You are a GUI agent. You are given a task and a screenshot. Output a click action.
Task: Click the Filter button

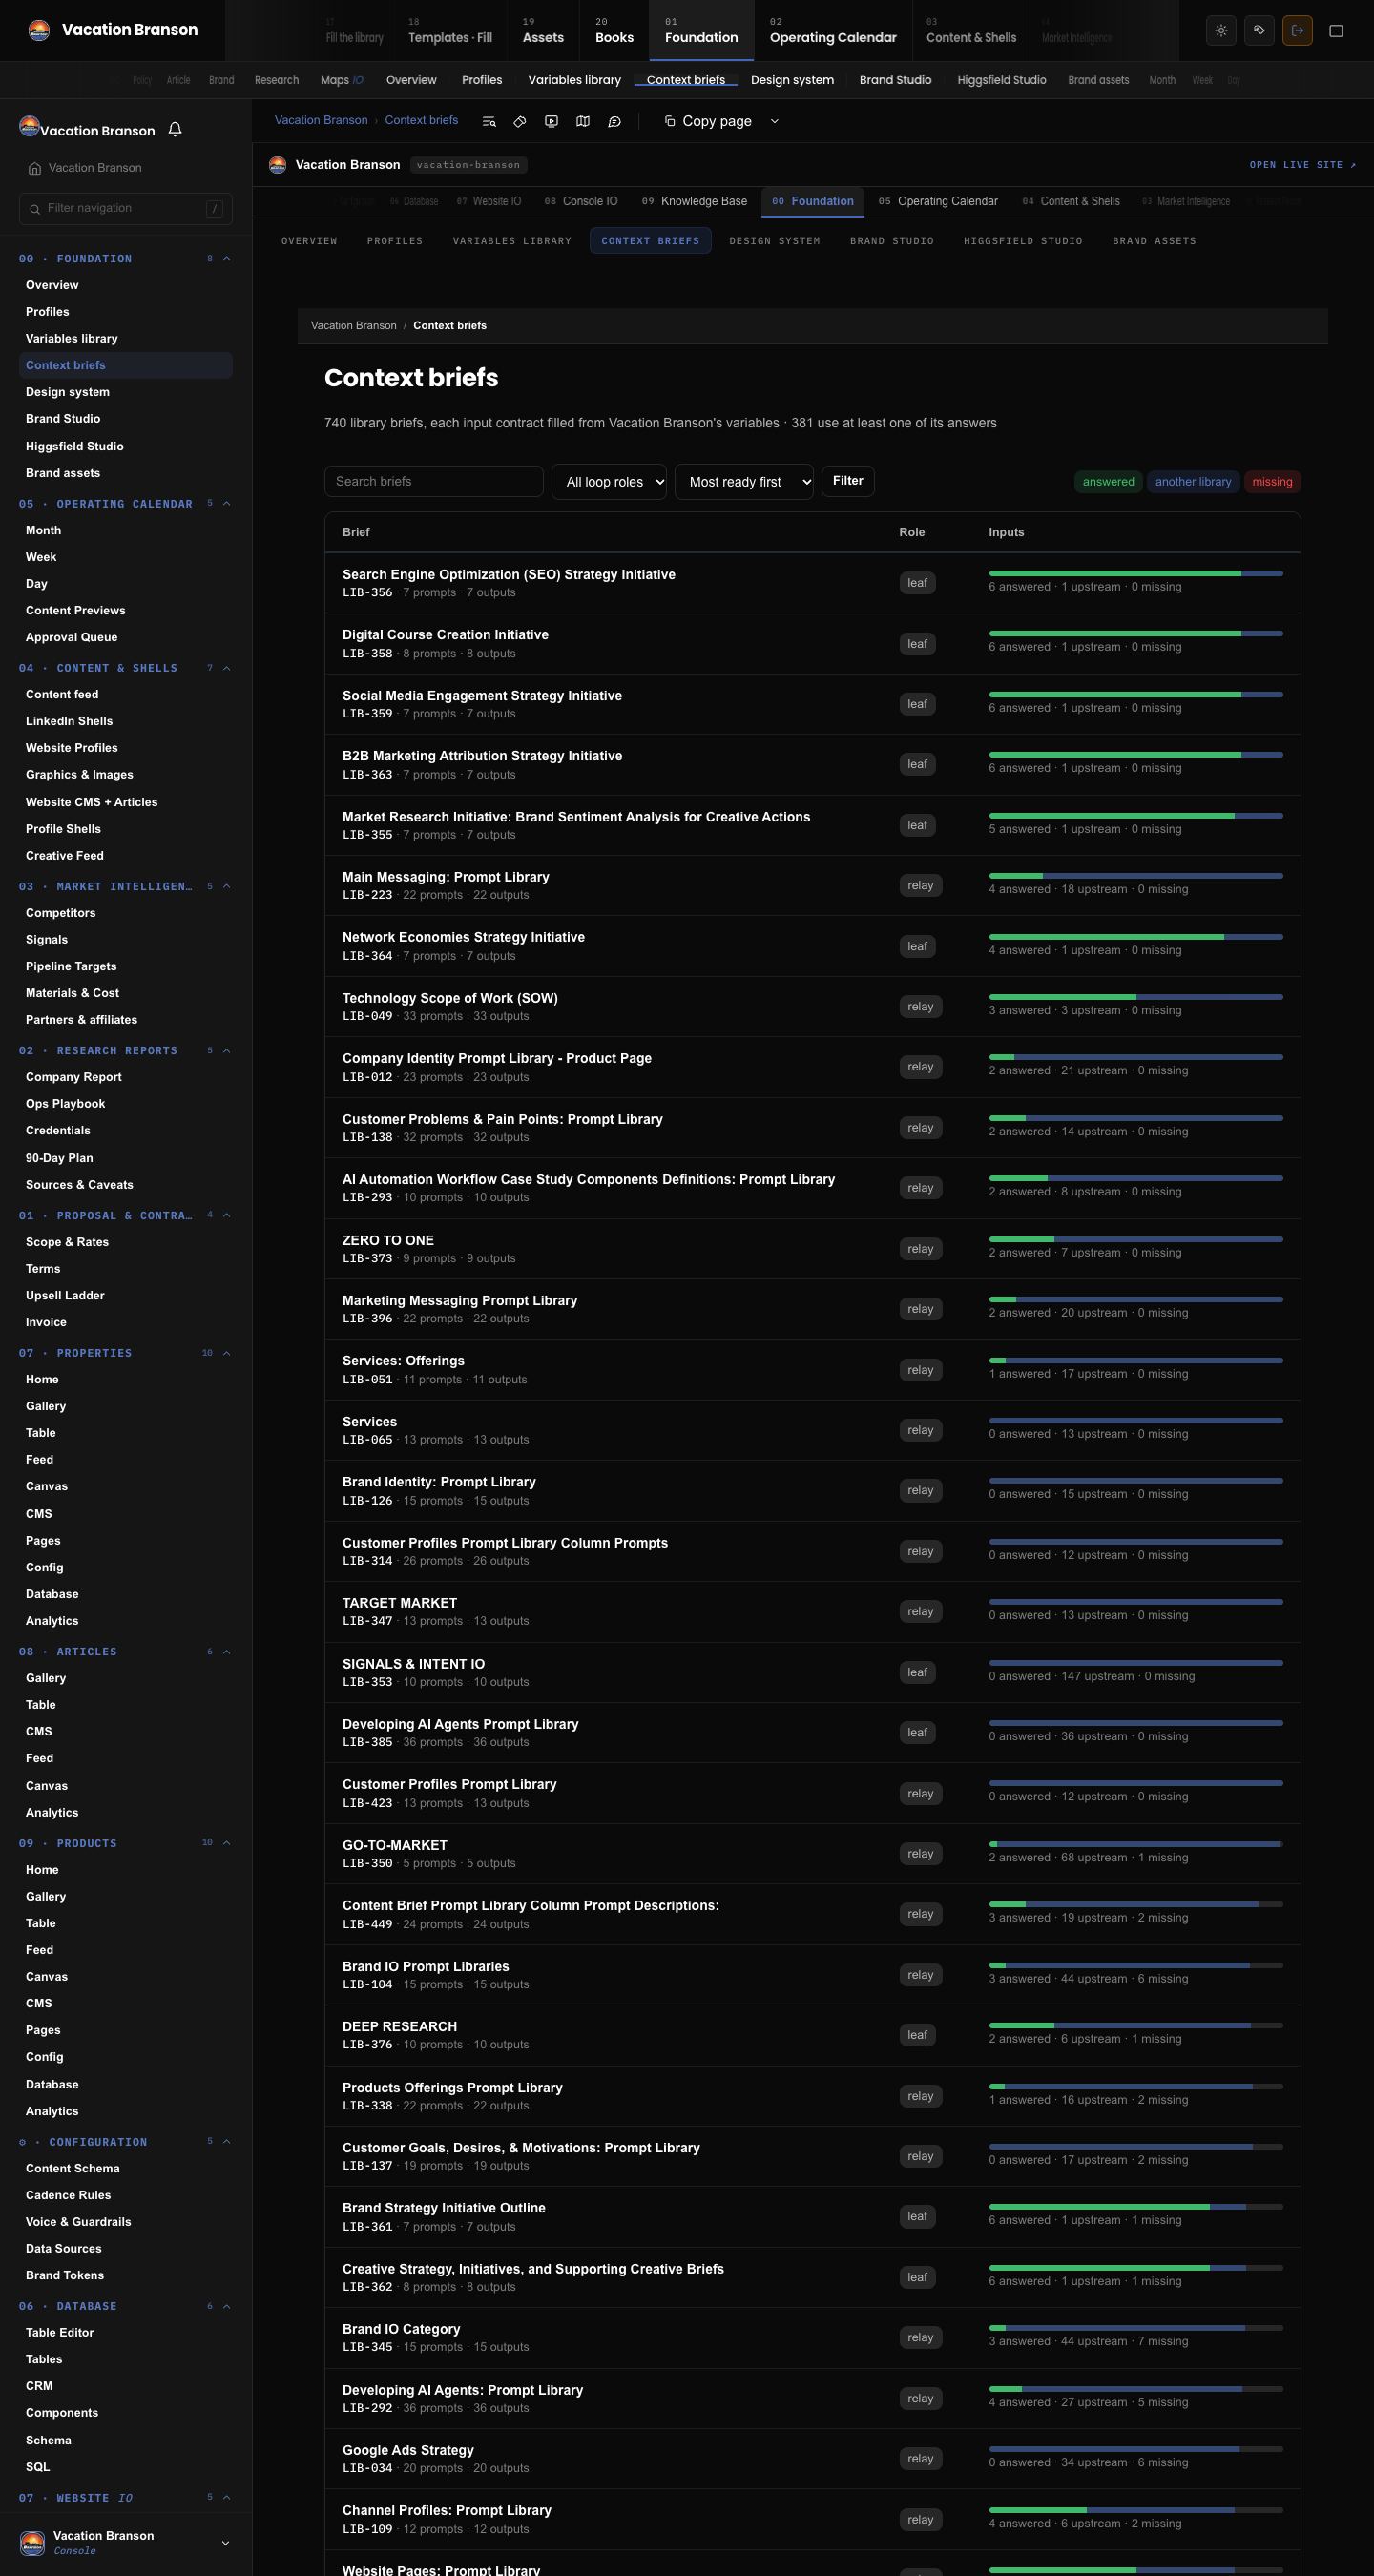point(848,481)
